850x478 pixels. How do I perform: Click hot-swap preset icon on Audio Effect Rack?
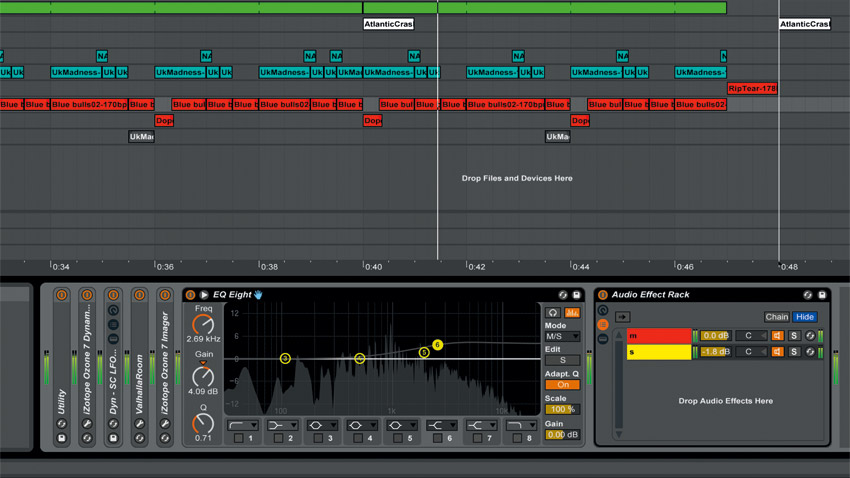pyautogui.click(x=808, y=295)
